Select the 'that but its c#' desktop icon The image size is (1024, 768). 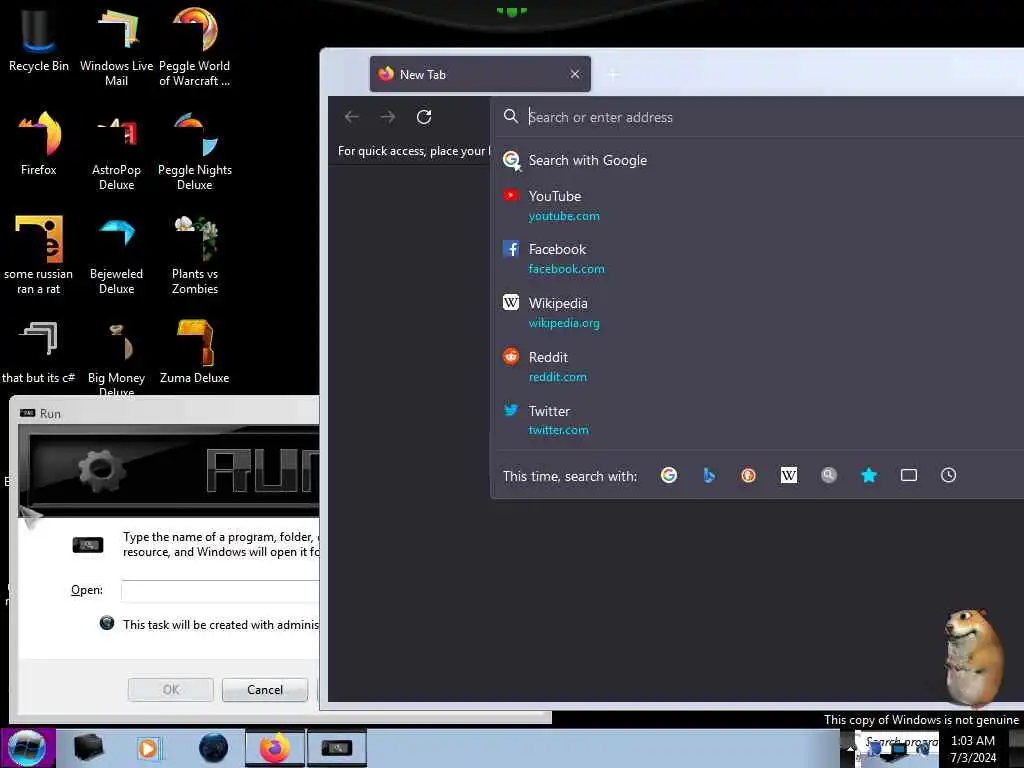click(39, 351)
